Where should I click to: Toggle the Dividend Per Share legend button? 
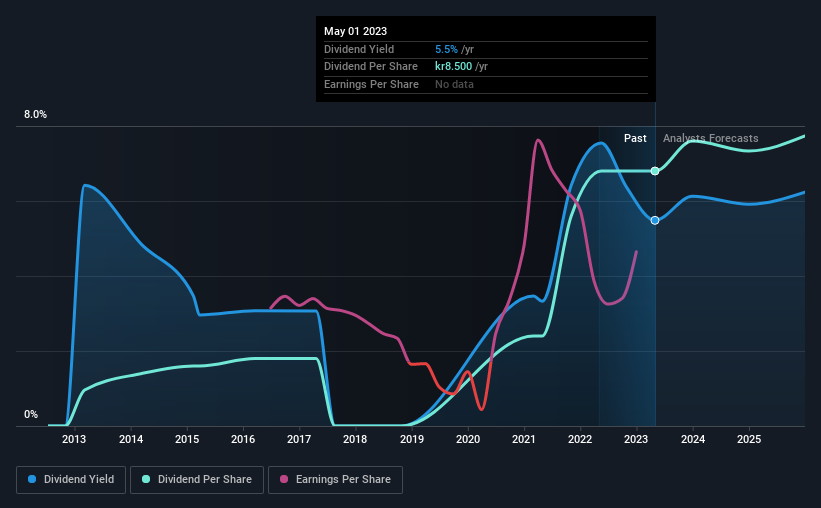click(197, 480)
